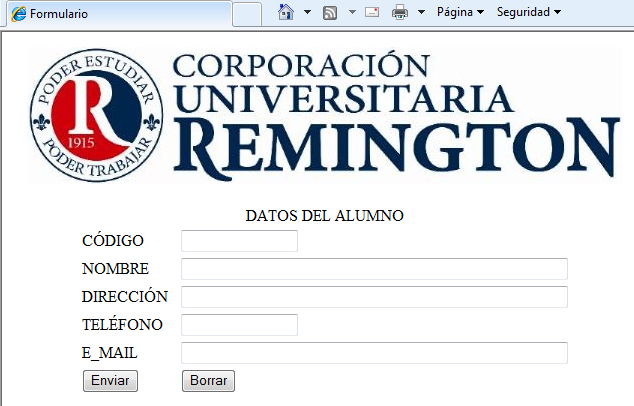Click the DIRECCIÓN label text
634x406 pixels.
(125, 296)
